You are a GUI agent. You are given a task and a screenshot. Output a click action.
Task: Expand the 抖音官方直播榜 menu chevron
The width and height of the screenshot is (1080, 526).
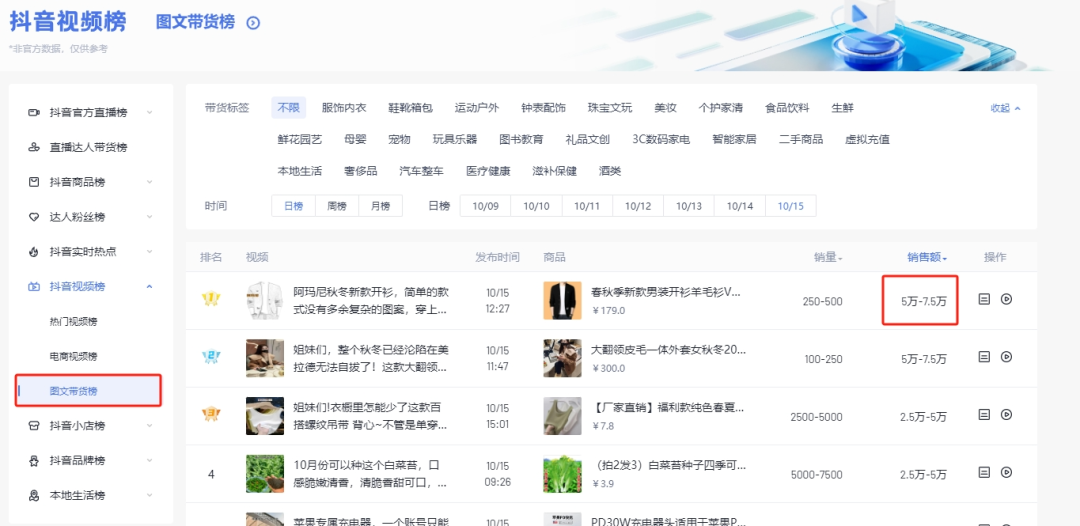tap(149, 112)
